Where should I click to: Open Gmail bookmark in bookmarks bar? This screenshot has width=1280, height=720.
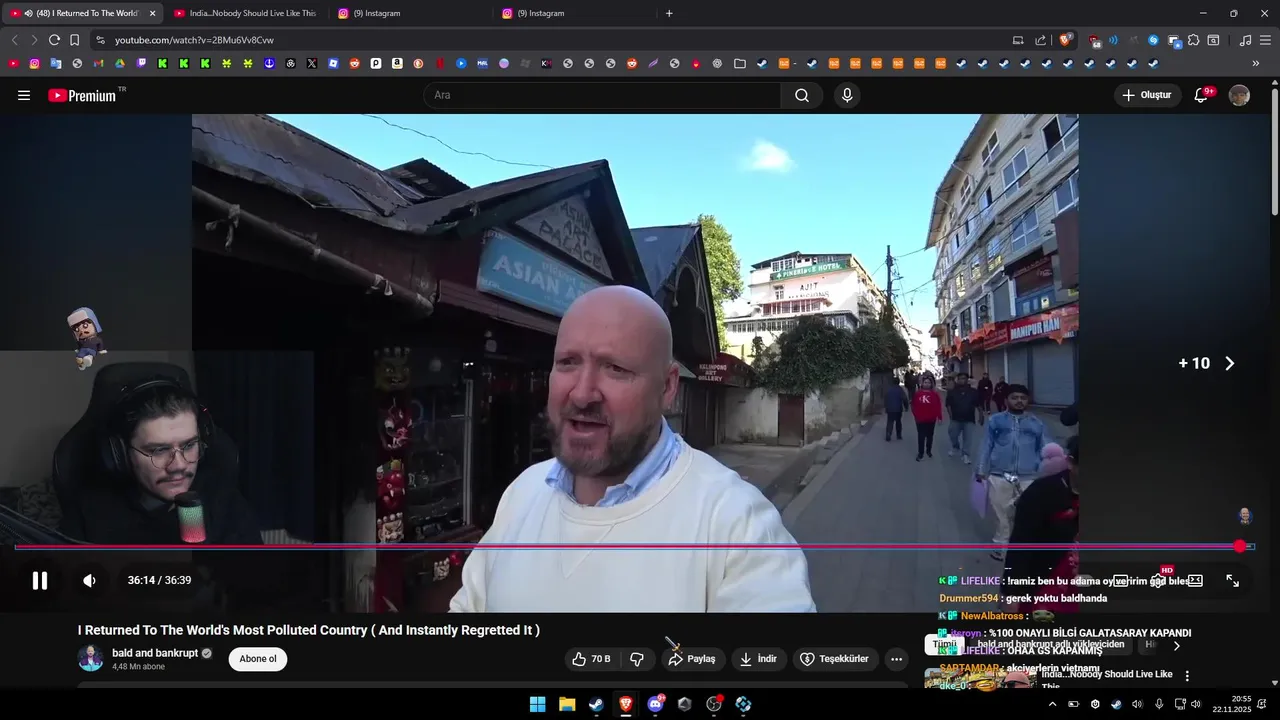click(98, 63)
